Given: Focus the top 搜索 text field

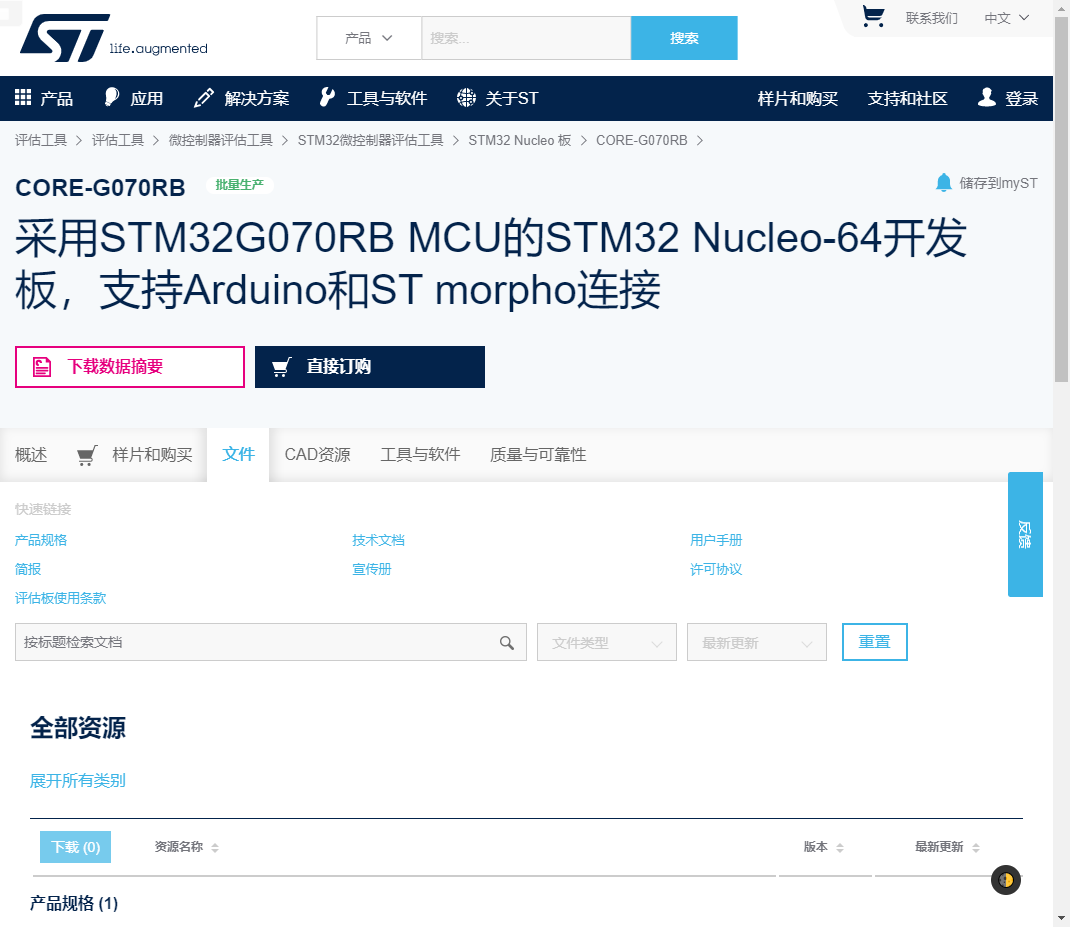Looking at the screenshot, I should (x=526, y=38).
